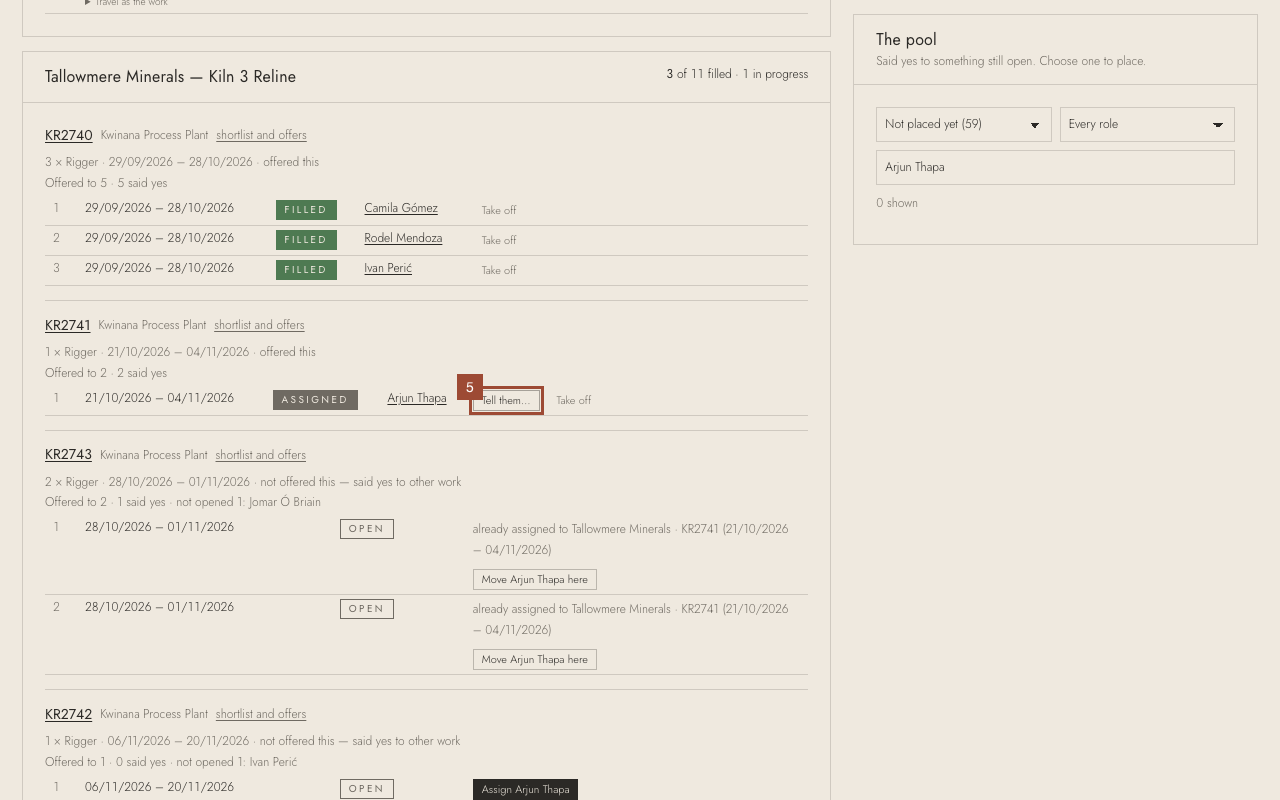Open the KR2743 job link
Image resolution: width=1280 pixels, height=800 pixels.
(x=68, y=454)
